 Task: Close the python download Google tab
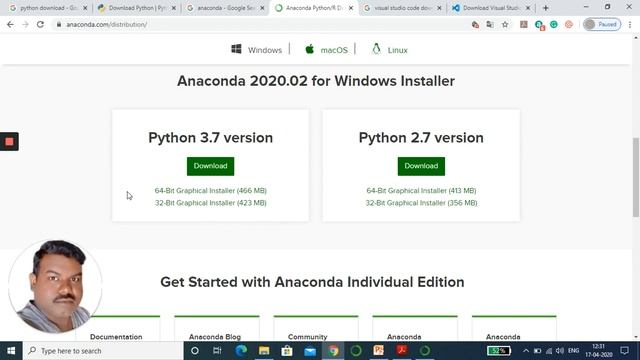point(85,8)
